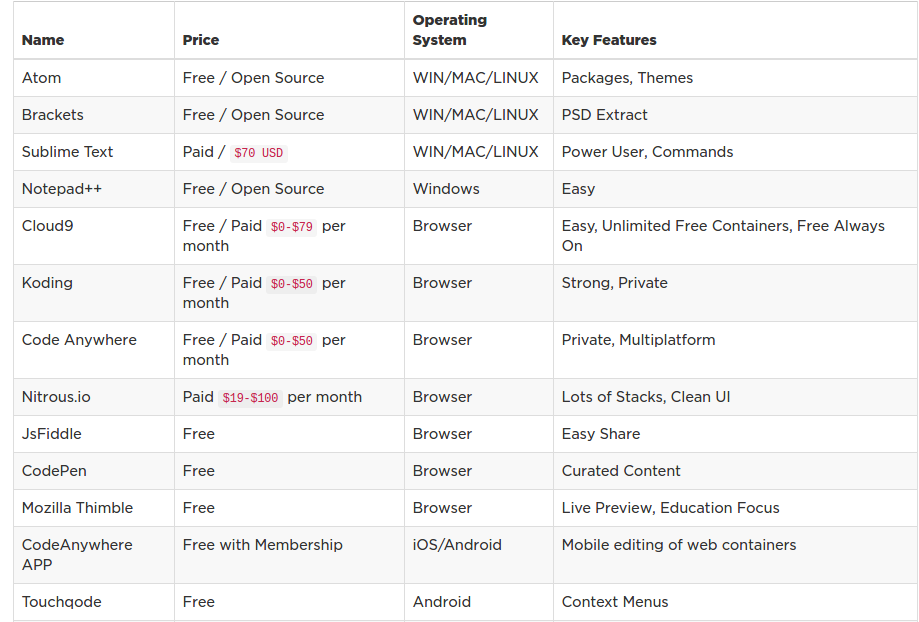Select the Live Preview, Education Focus cell

(670, 508)
